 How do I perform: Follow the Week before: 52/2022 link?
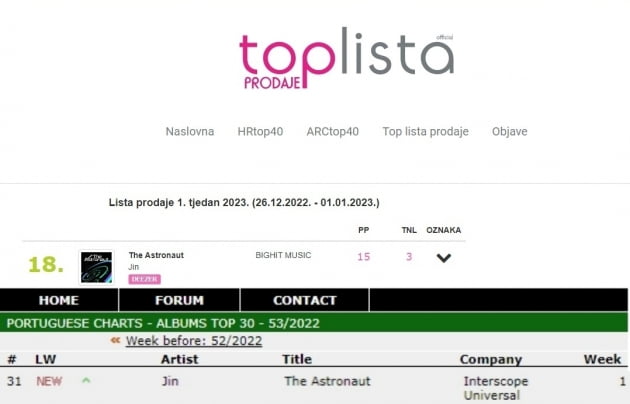[194, 341]
